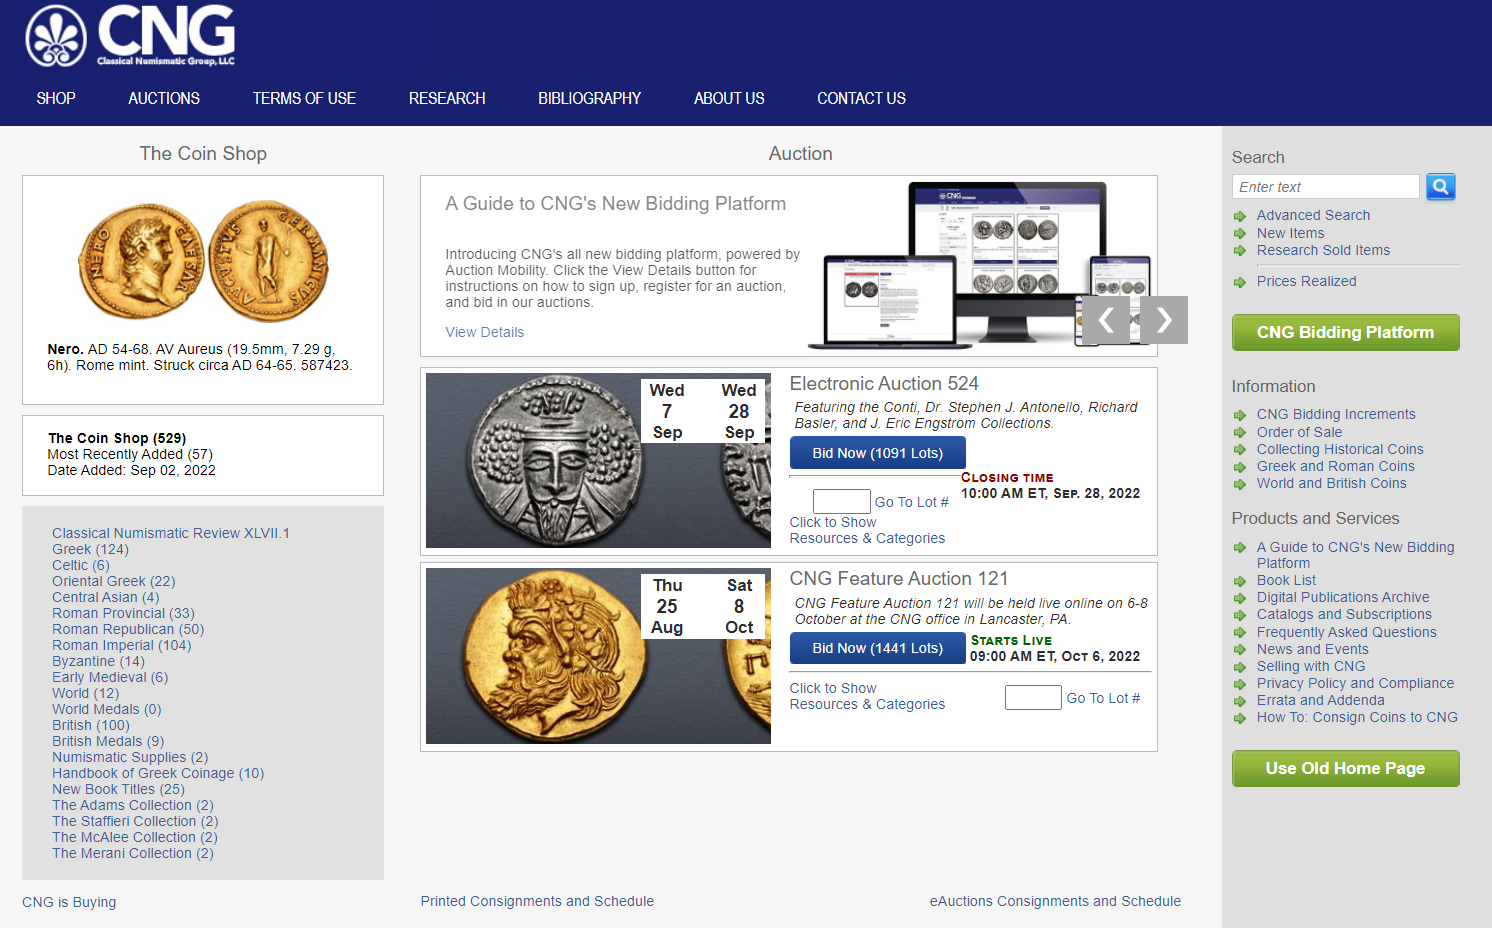This screenshot has width=1492, height=928.
Task: Click Go To Lot # link for Auction 121
Action: coord(1103,698)
